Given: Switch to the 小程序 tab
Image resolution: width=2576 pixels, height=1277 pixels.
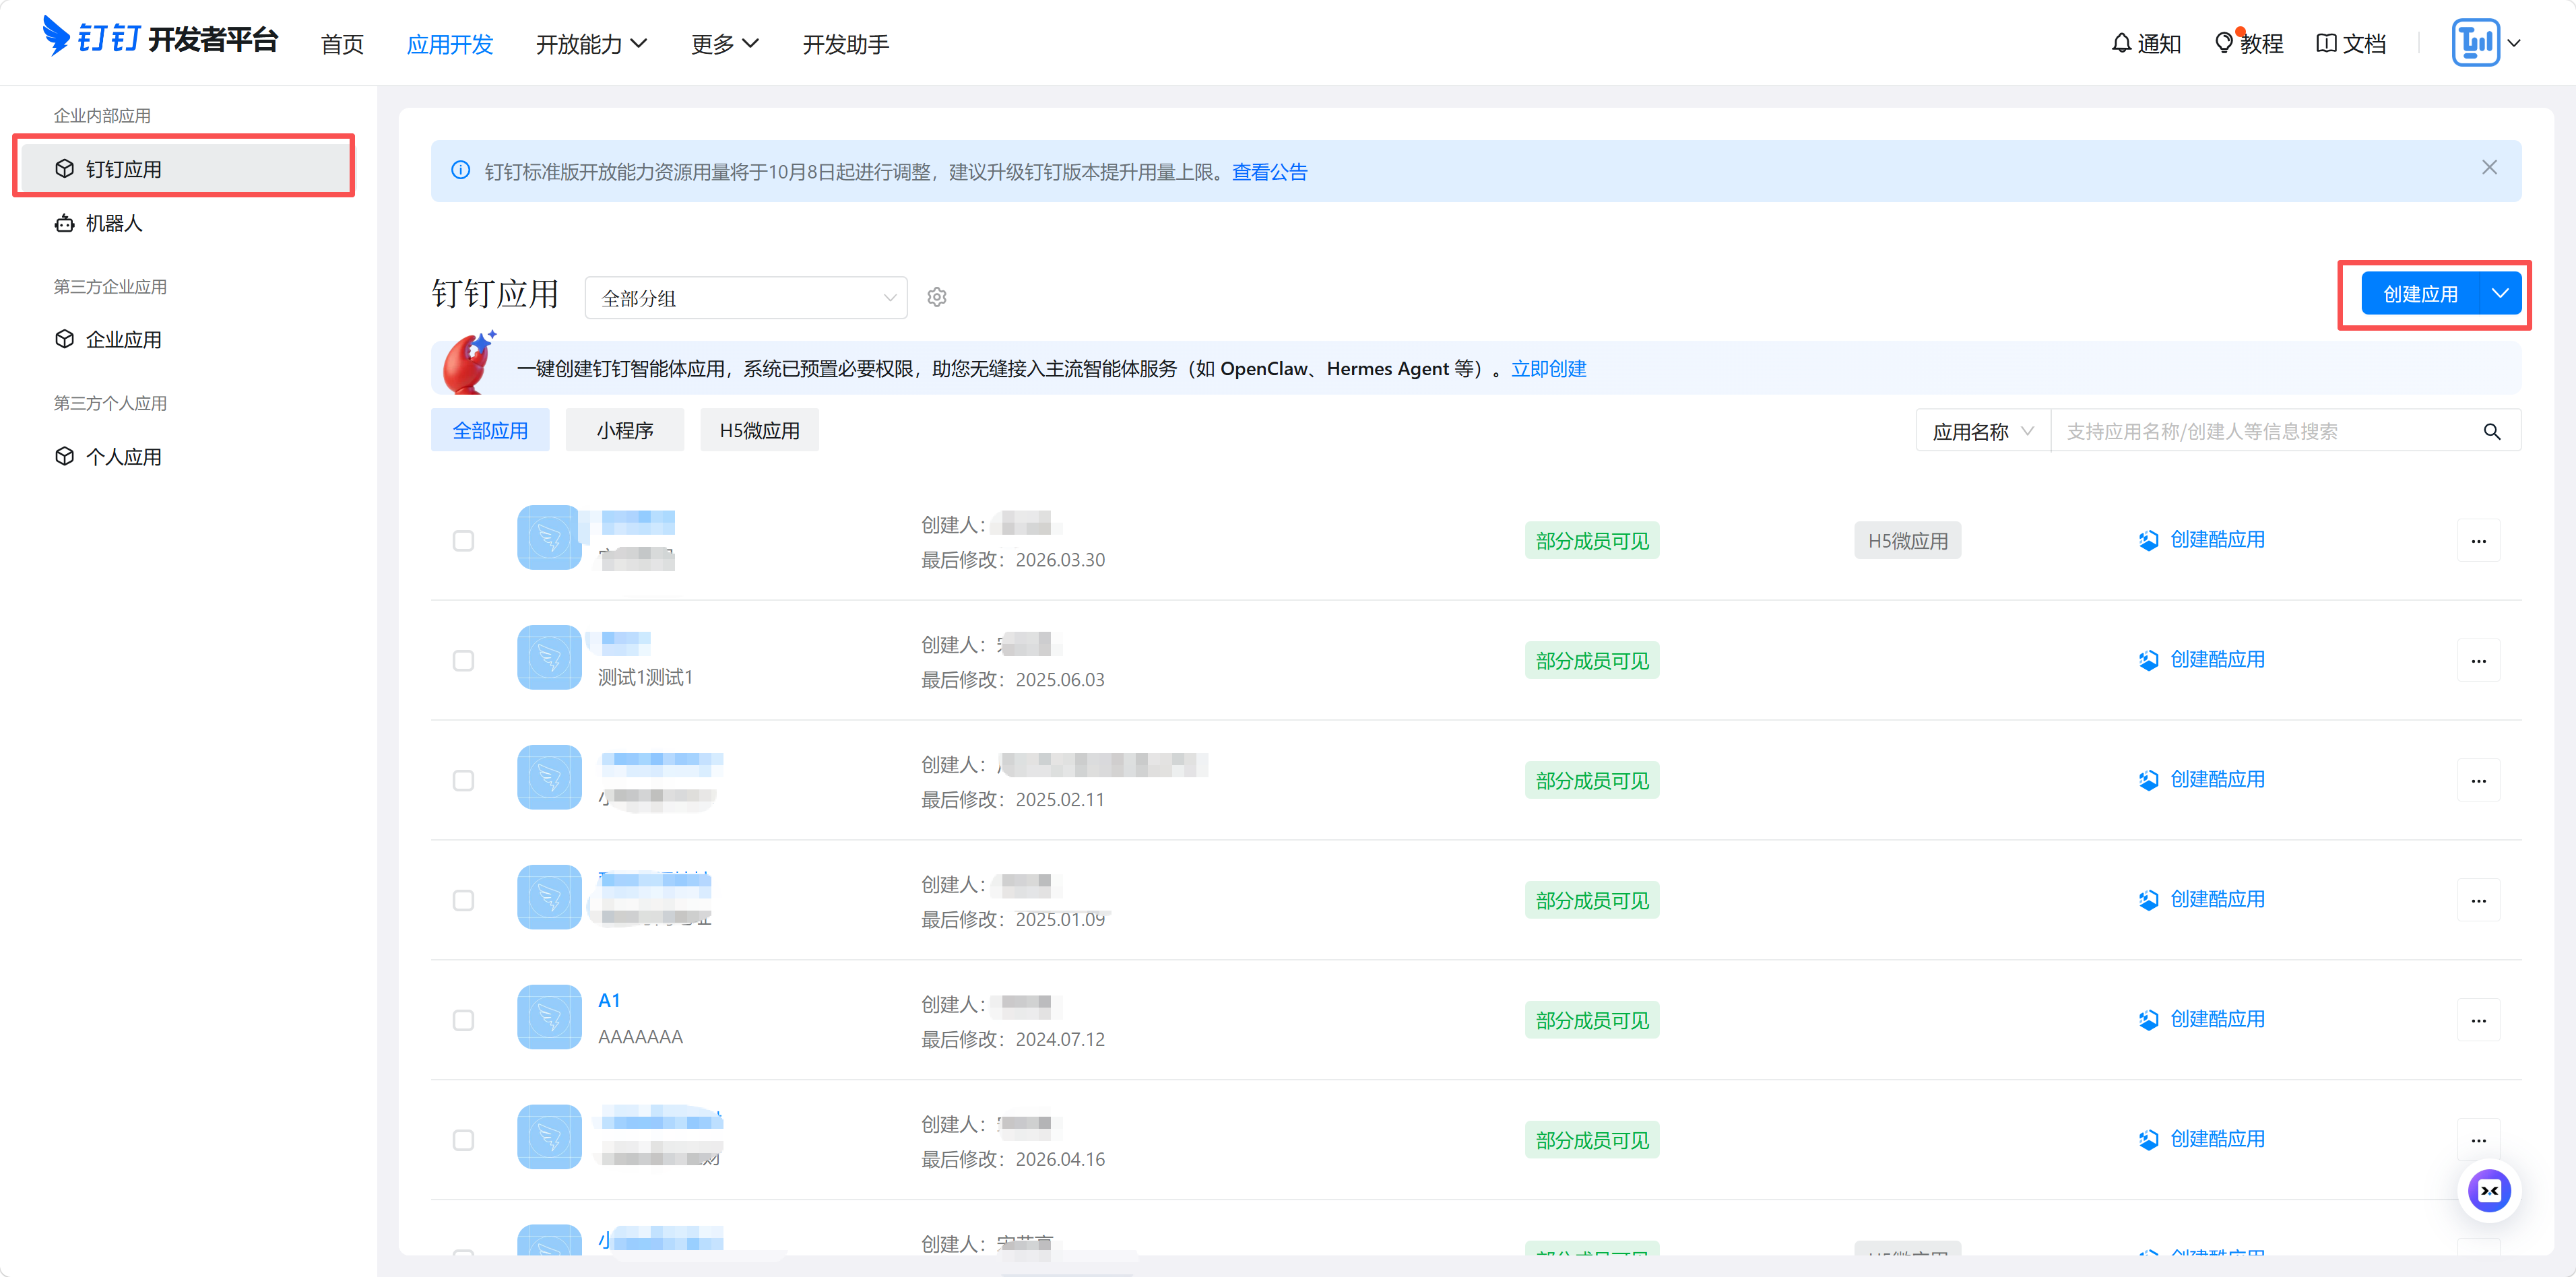Looking at the screenshot, I should pos(625,430).
